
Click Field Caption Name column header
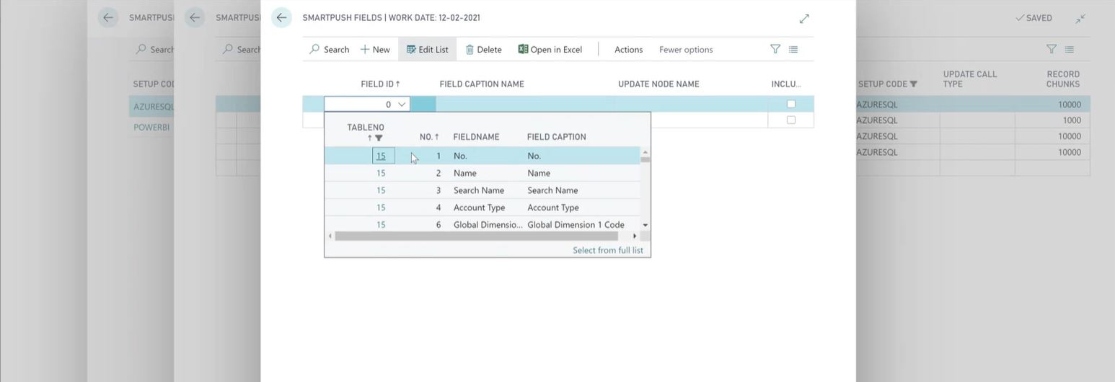coord(481,84)
